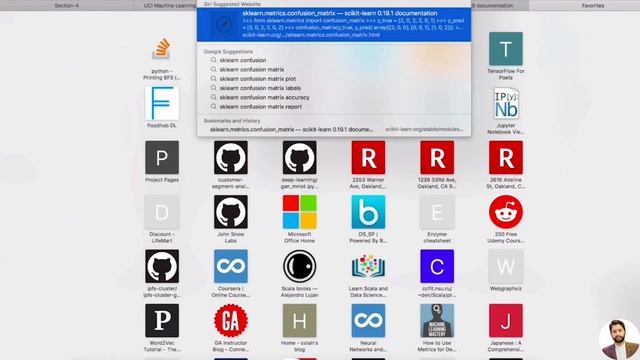Open the Stack Overflow Printing BFS favorite

[x=162, y=49]
